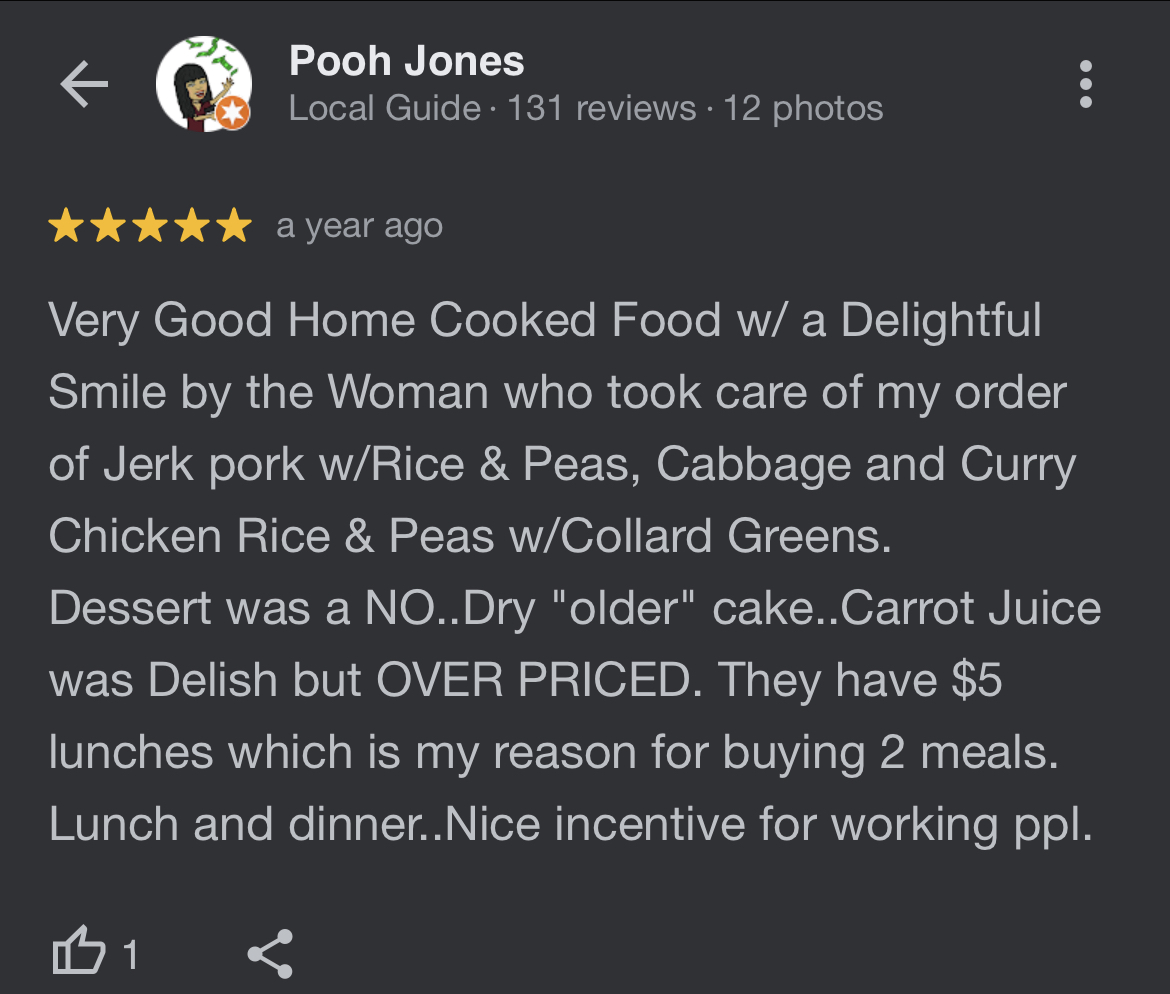Image resolution: width=1170 pixels, height=994 pixels.
Task: View the reviewer's 12 photos
Action: click(x=803, y=108)
